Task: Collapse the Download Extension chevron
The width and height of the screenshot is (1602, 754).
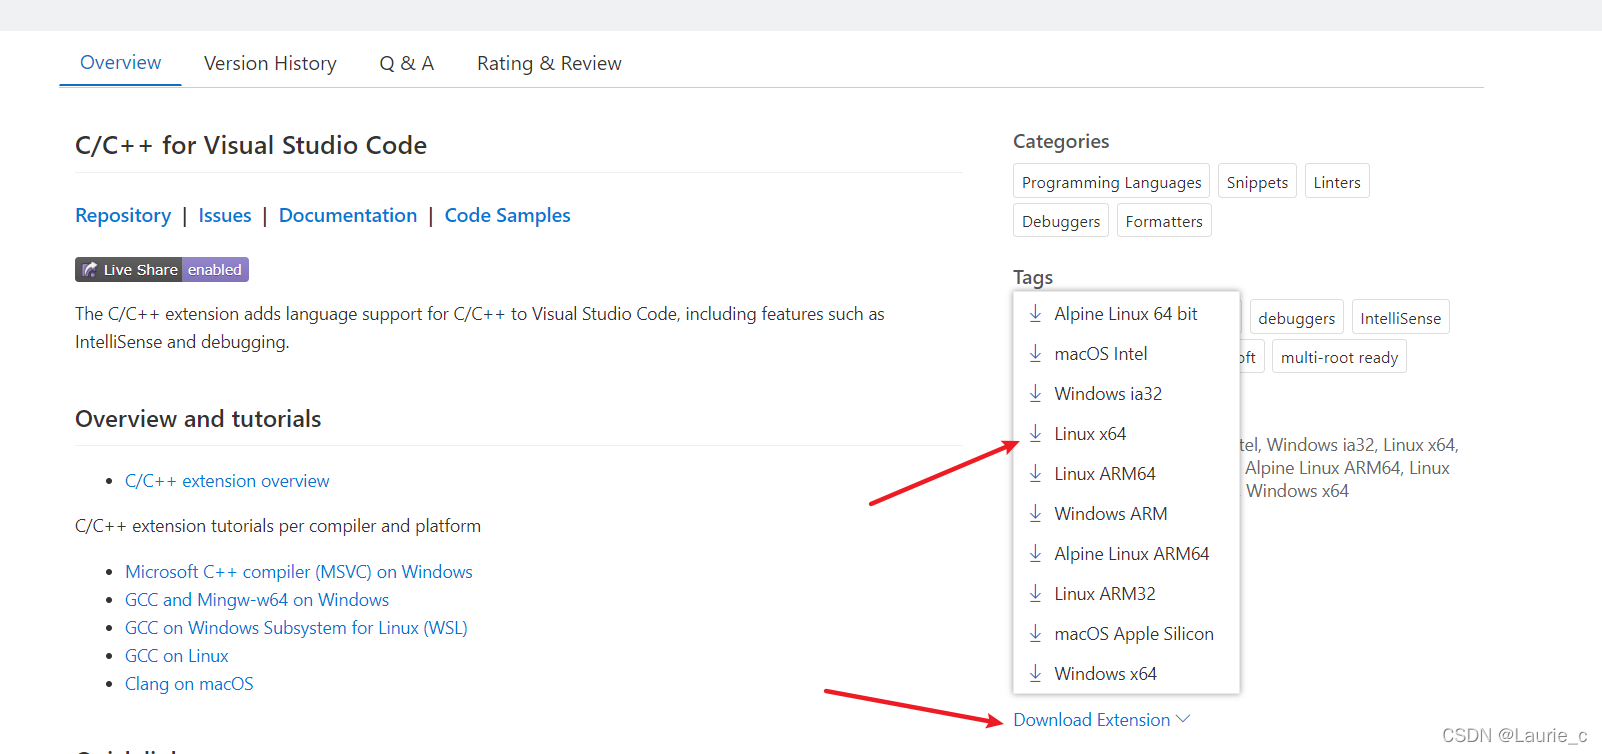Action: pyautogui.click(x=1184, y=719)
